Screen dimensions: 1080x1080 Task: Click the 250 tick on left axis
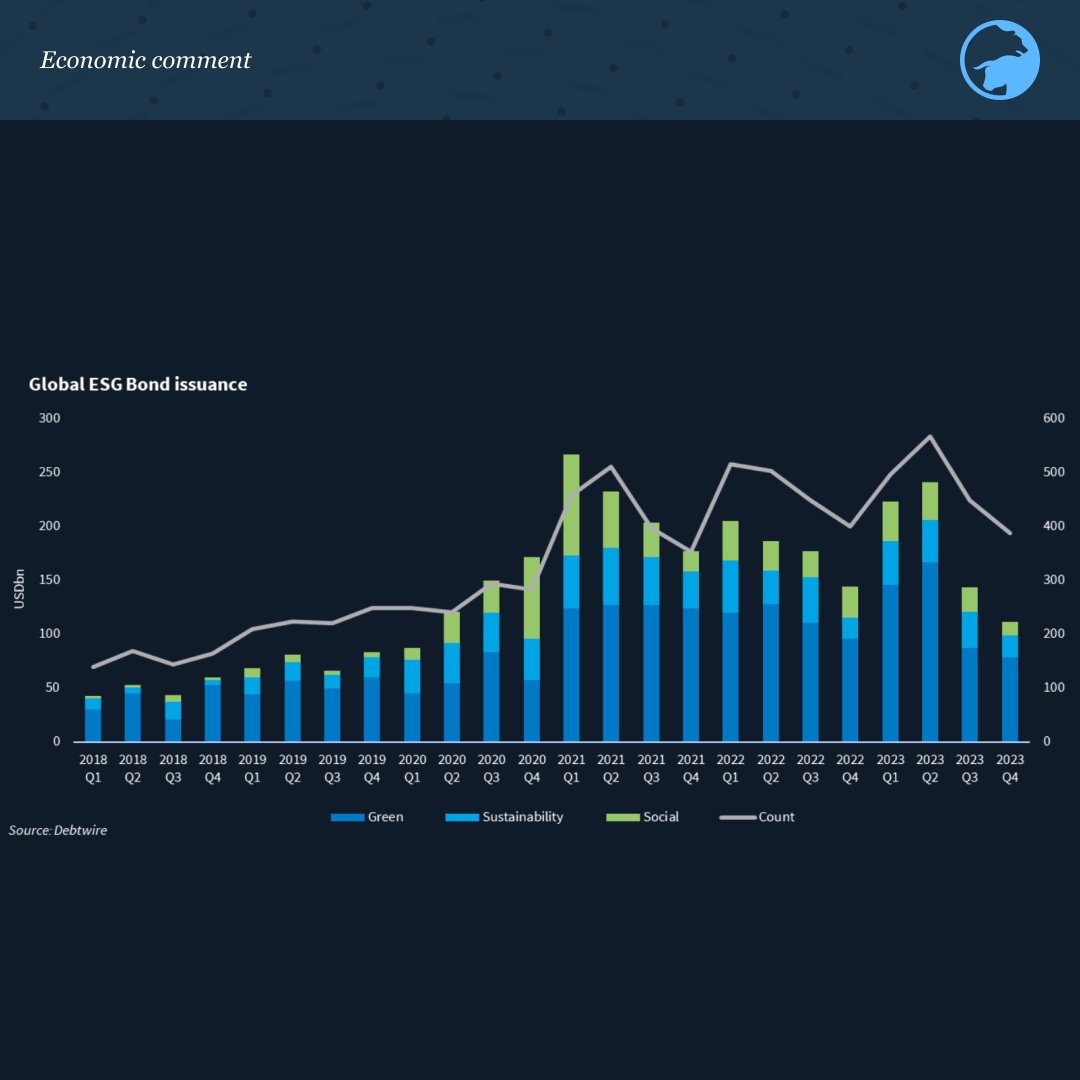tap(50, 472)
